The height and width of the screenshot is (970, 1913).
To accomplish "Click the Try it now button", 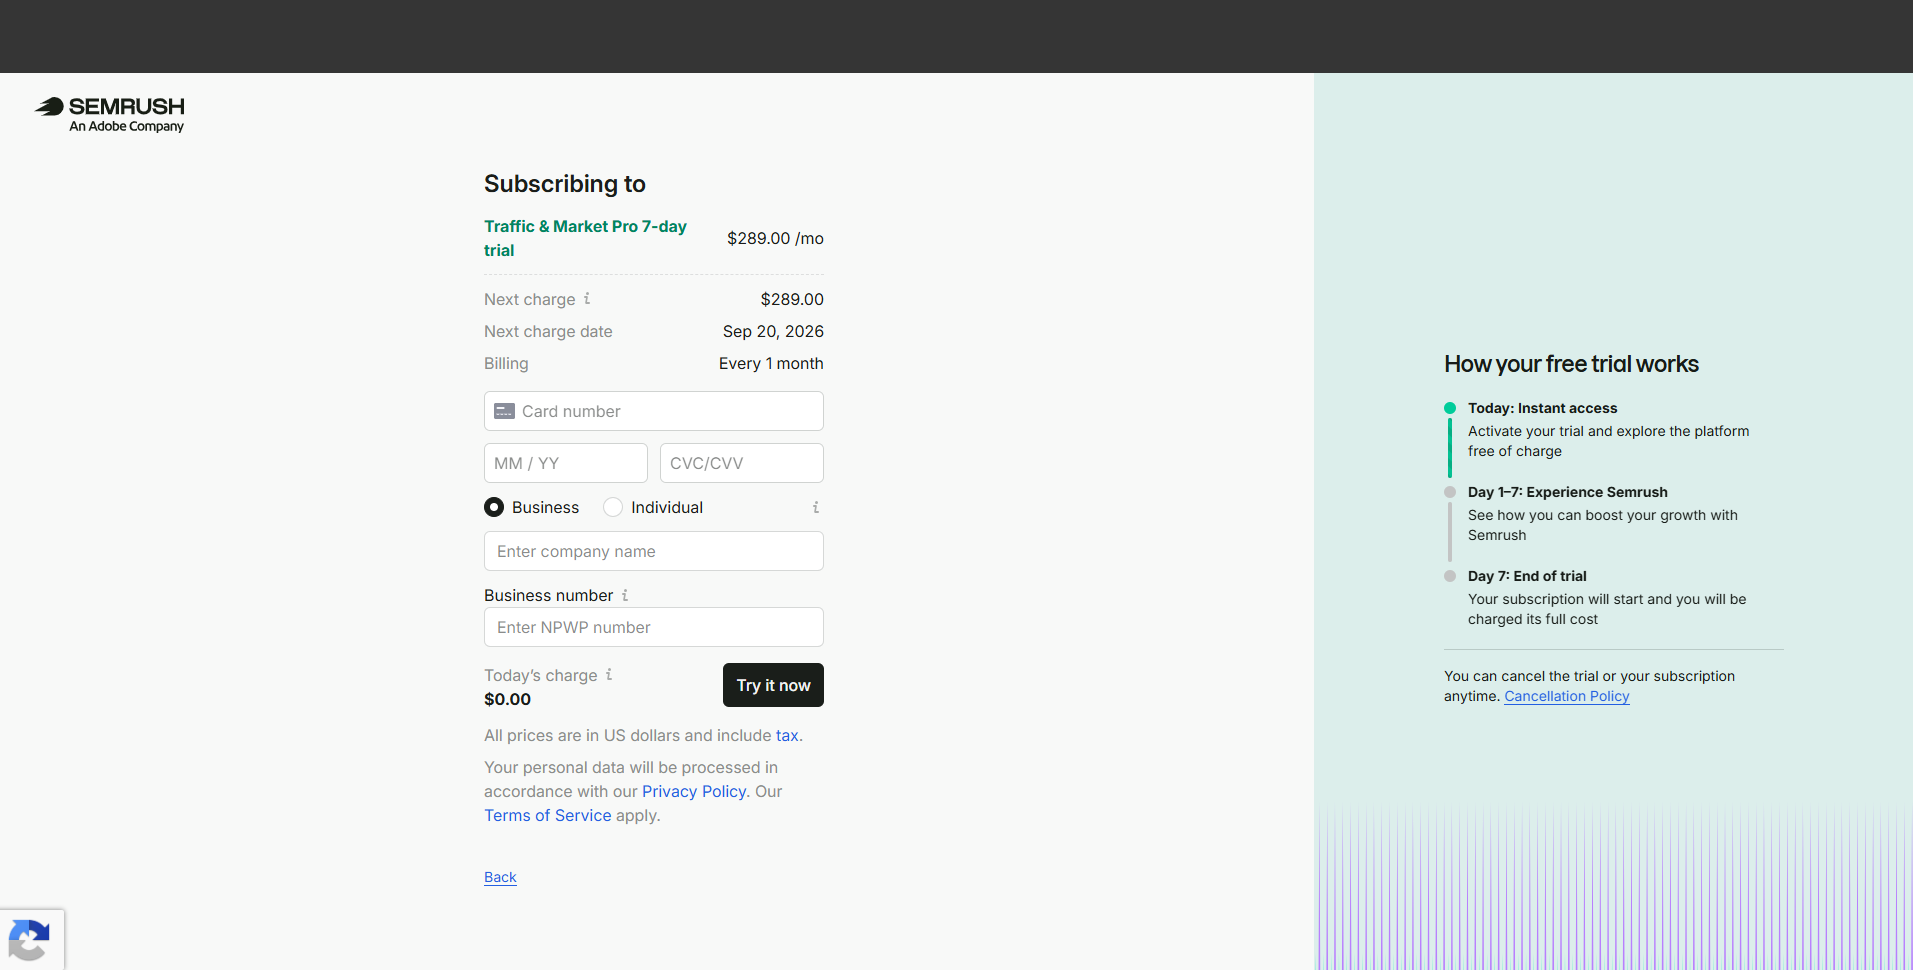I will click(x=773, y=685).
